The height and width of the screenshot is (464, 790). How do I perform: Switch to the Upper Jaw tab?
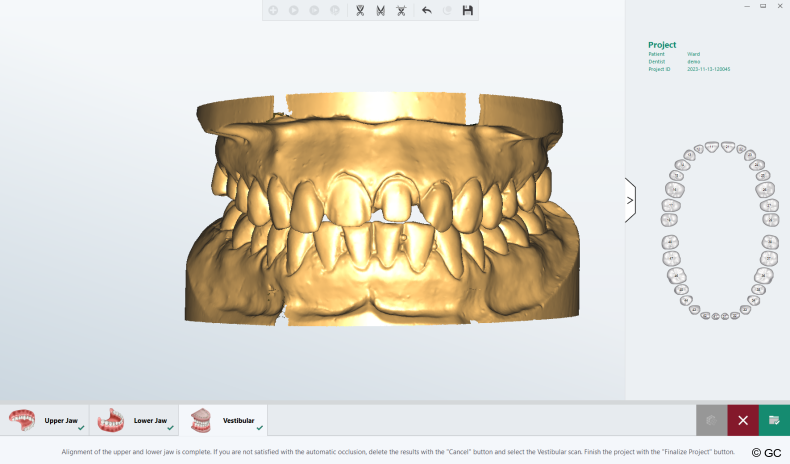coord(44,420)
